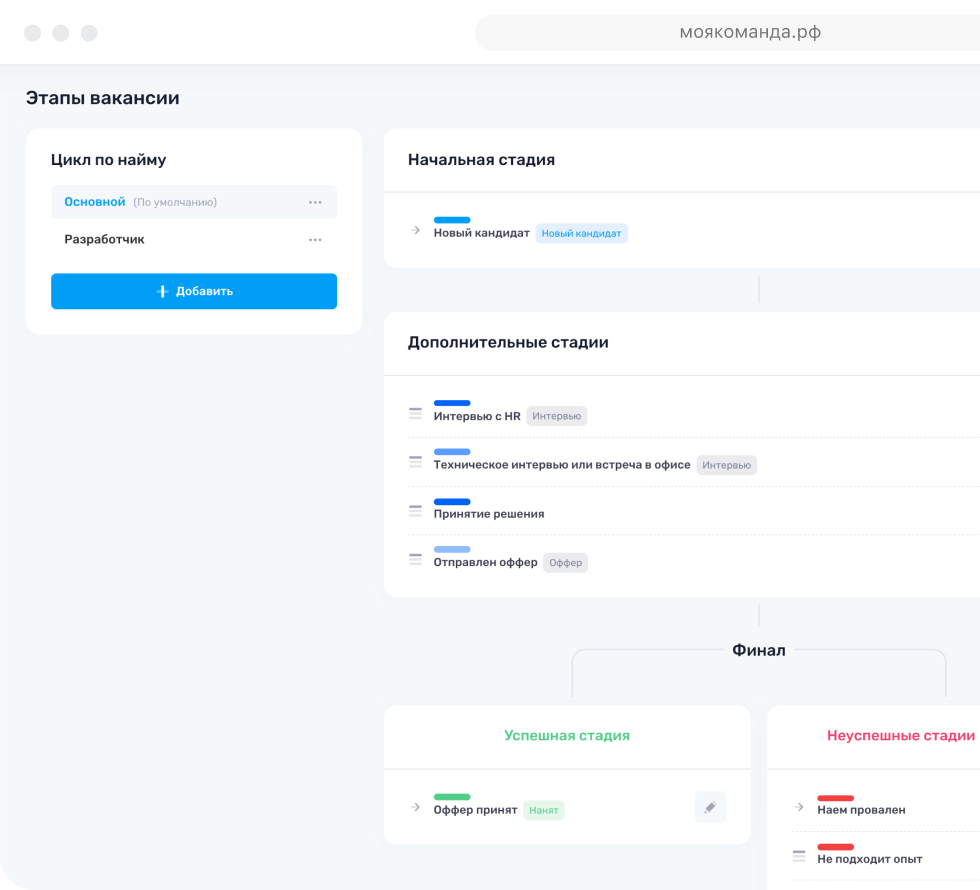Click the arrow icon beside Наем провален
This screenshot has width=980, height=890.
coord(799,808)
